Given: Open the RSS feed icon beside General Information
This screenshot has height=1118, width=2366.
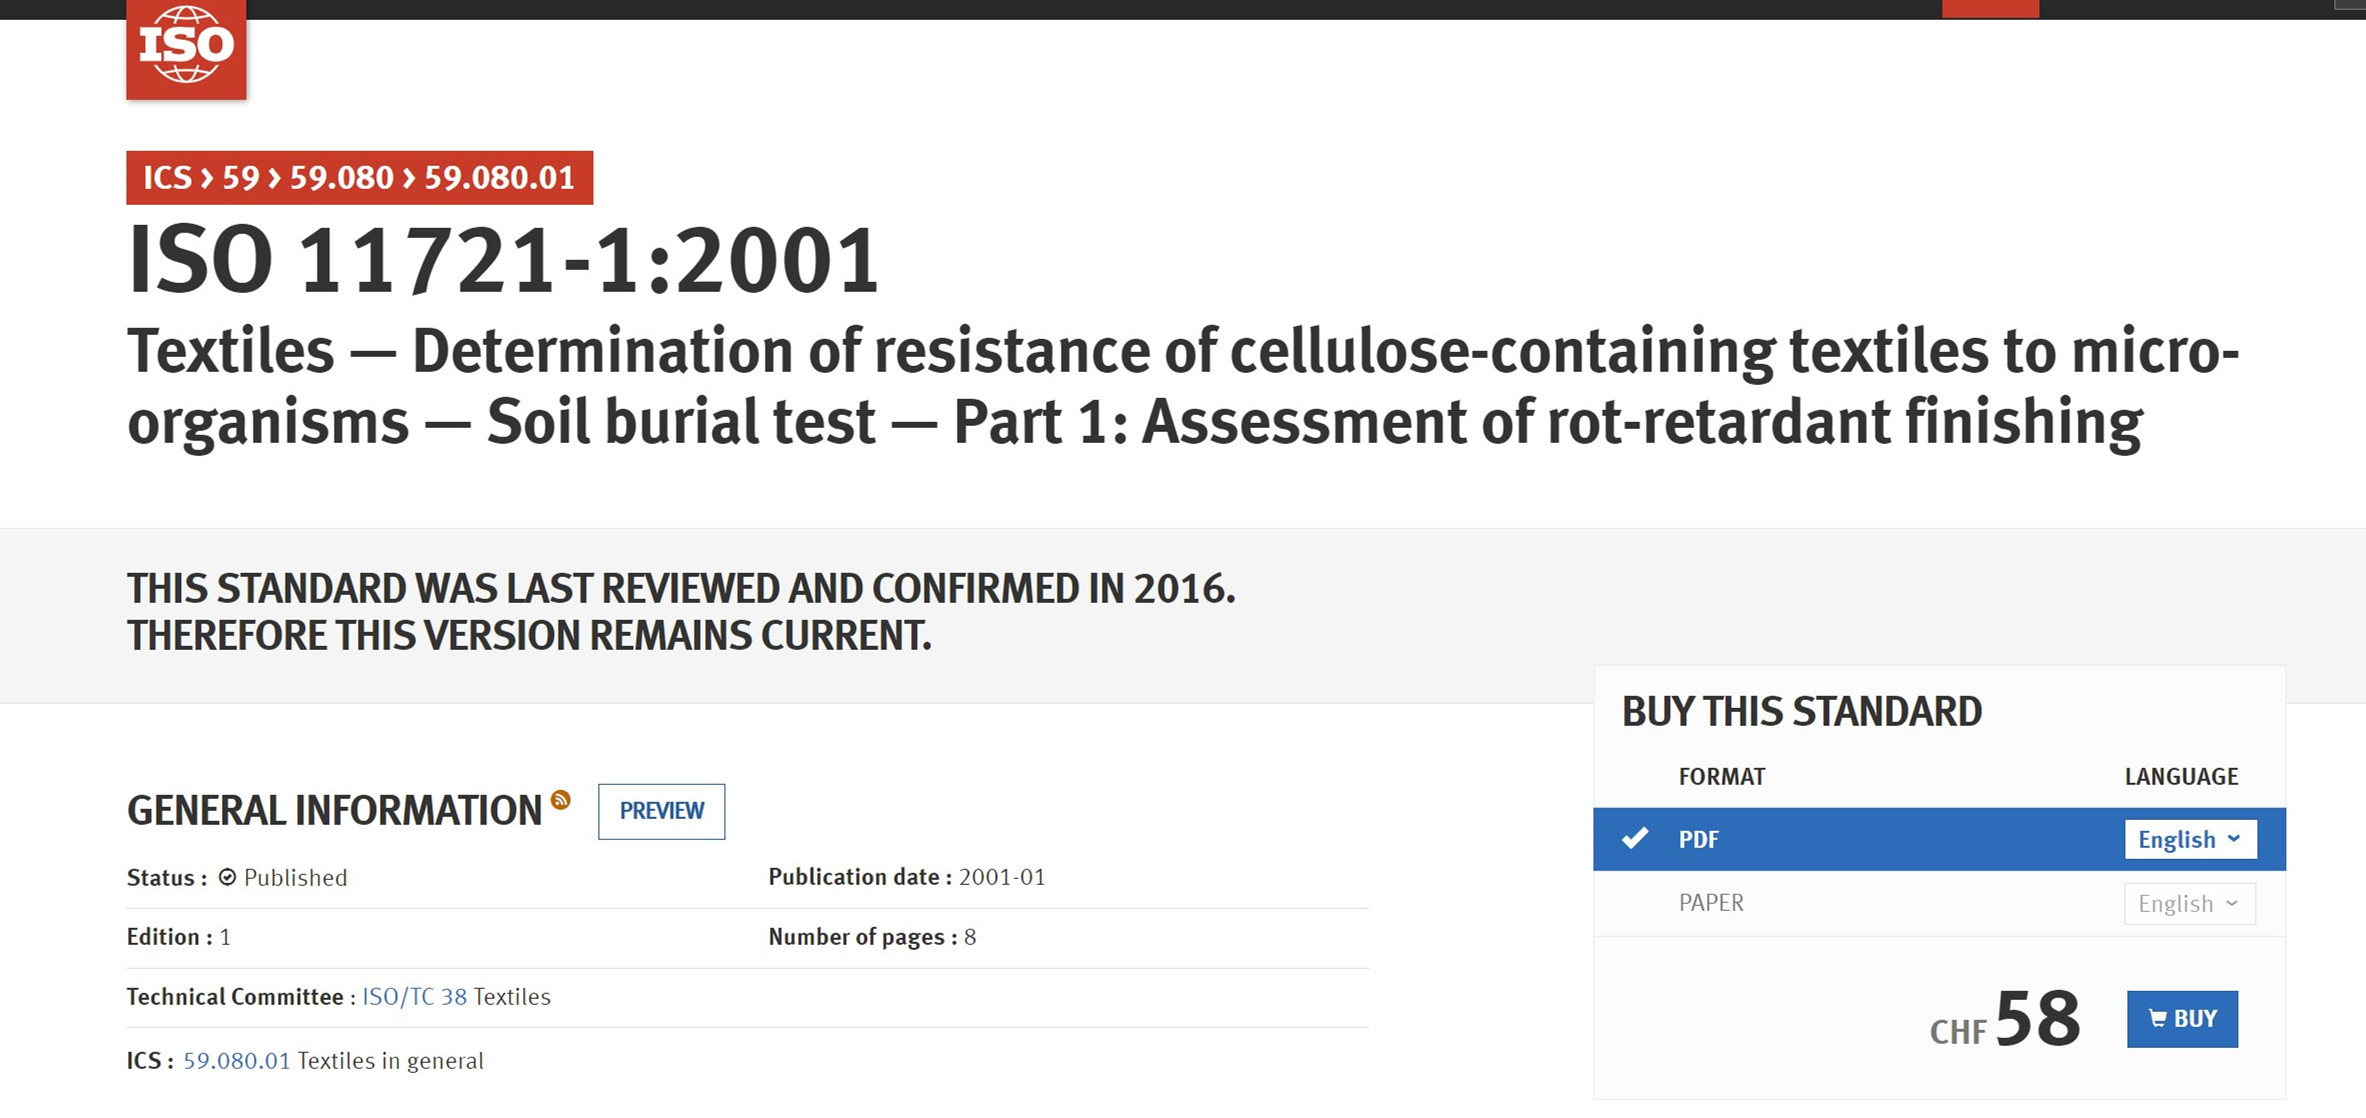Looking at the screenshot, I should pyautogui.click(x=561, y=799).
